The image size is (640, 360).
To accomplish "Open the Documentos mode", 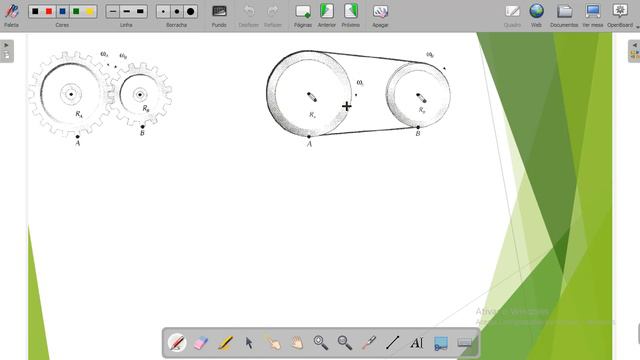I will [x=564, y=15].
